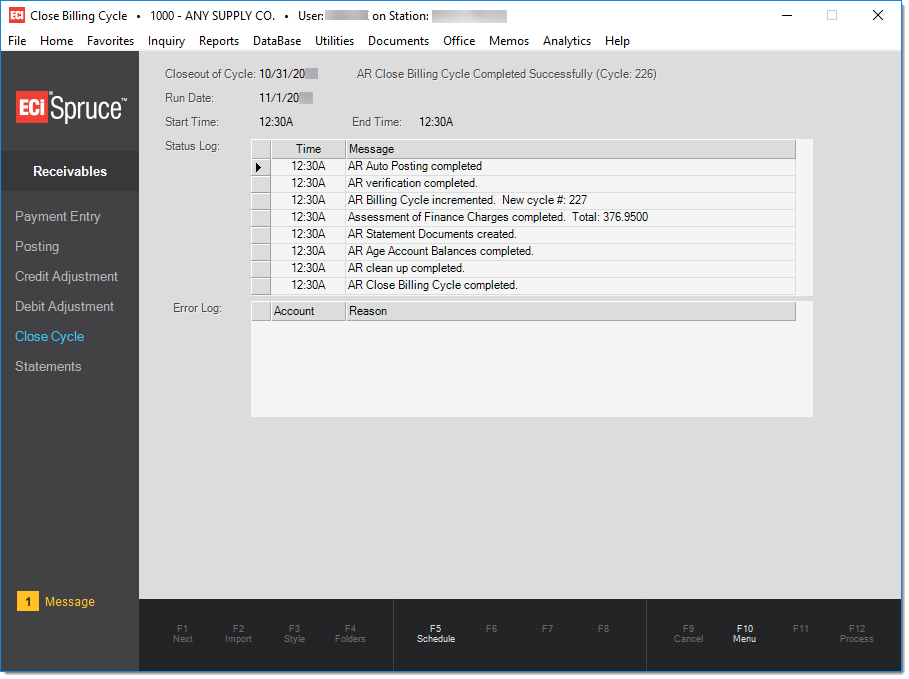
Task: Open the Office menu
Action: 459,41
